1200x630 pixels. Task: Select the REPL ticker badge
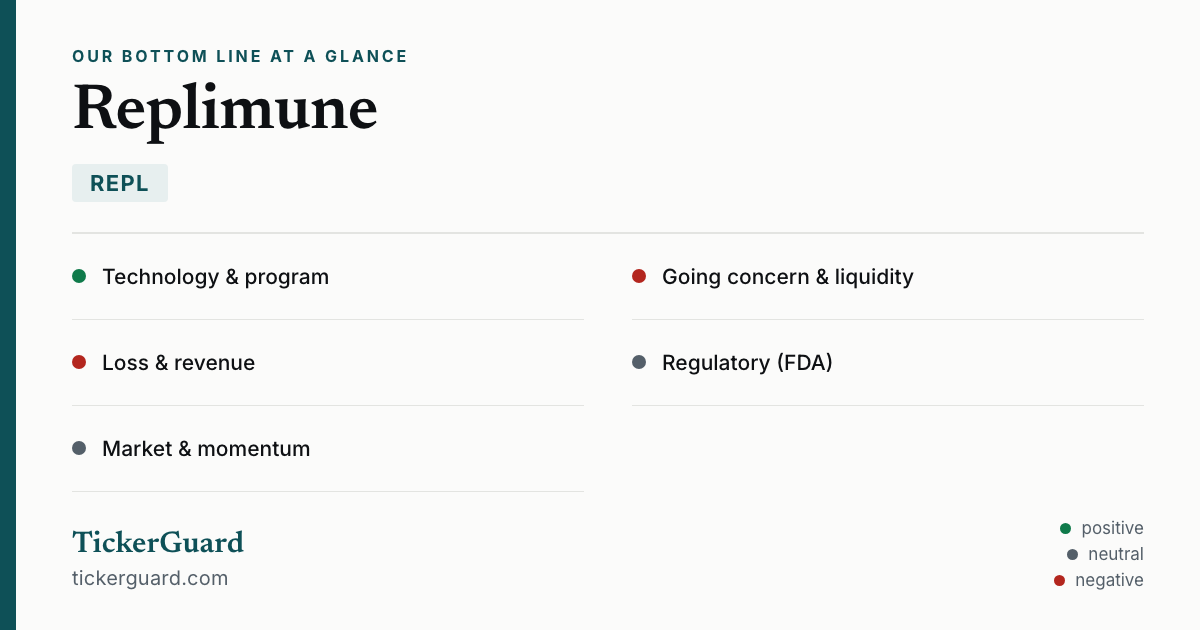tap(120, 183)
